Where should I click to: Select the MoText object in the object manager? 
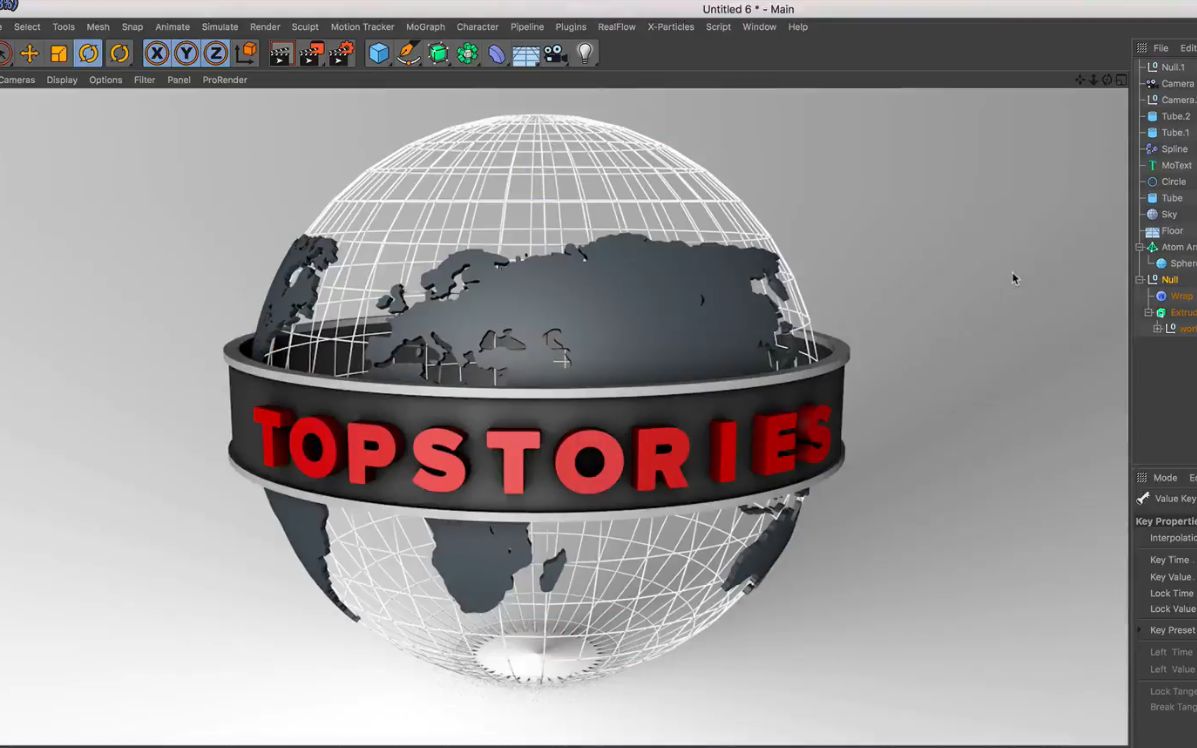click(1177, 165)
